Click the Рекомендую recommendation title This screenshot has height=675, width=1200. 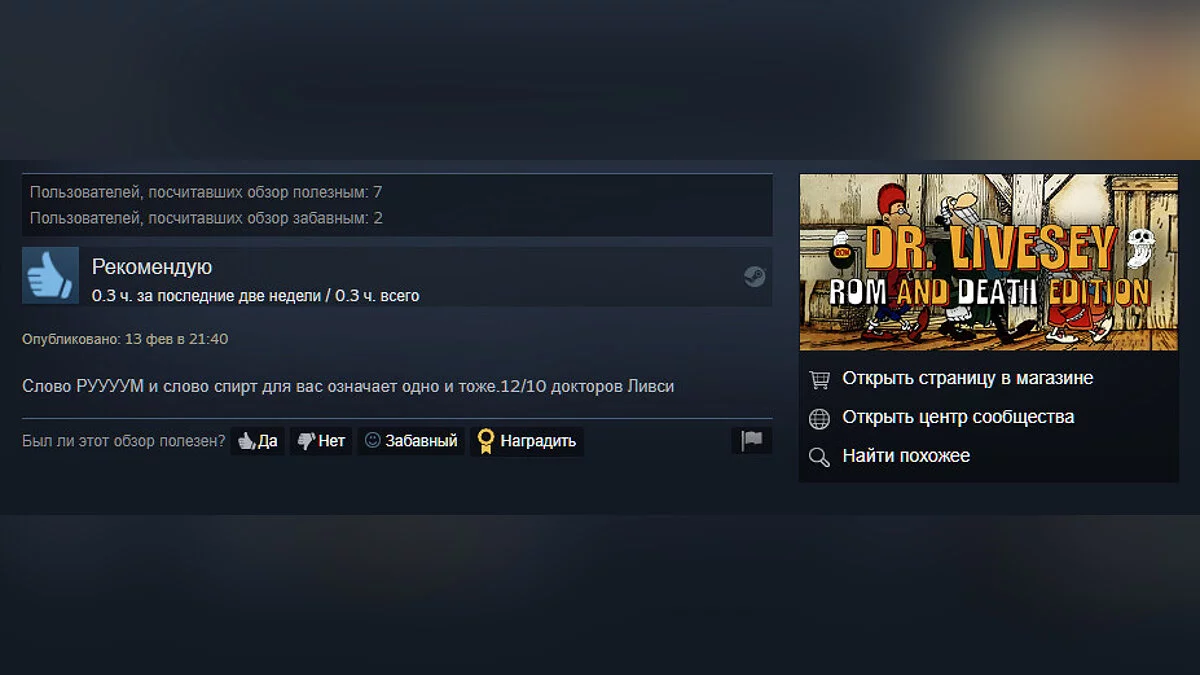(152, 267)
